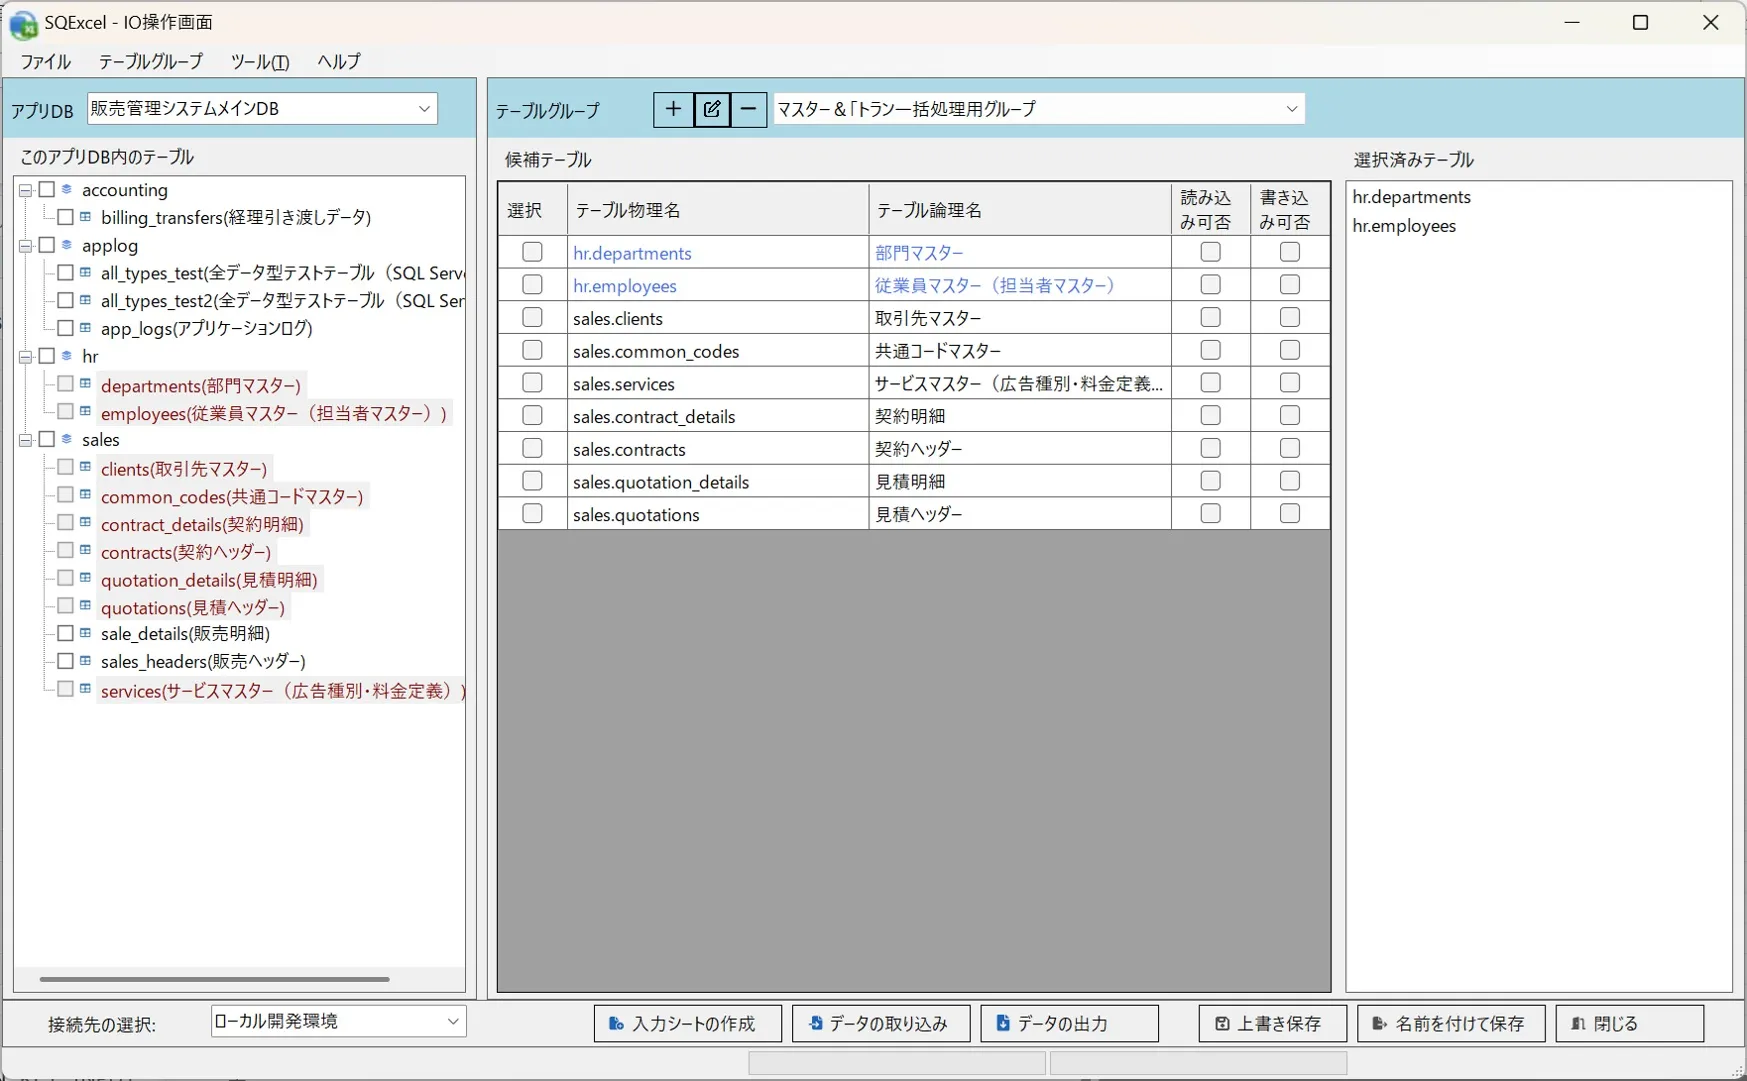Click table icon beside clients in tree
Viewport: 1747px width, 1081px height.
[86, 467]
